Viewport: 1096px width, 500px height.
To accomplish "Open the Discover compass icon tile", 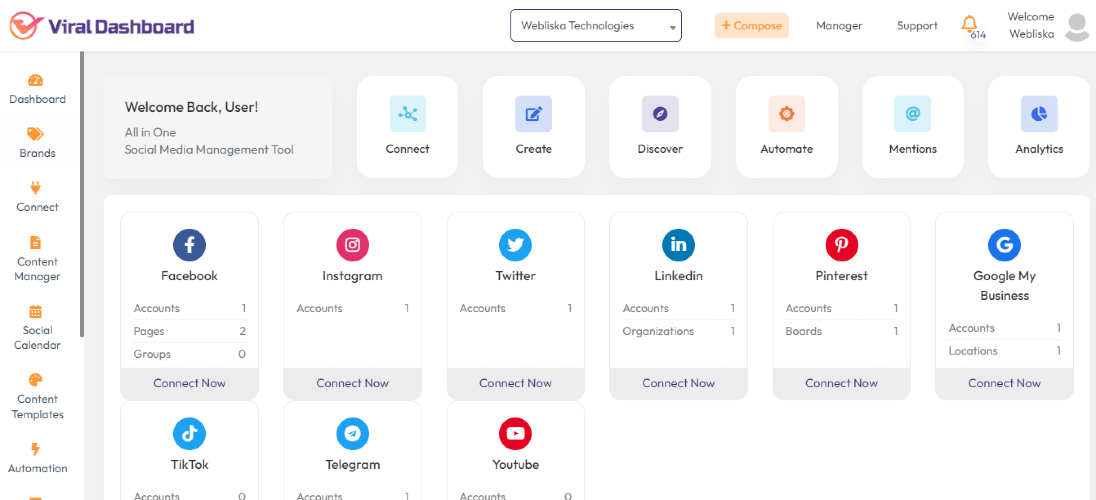I will [660, 127].
